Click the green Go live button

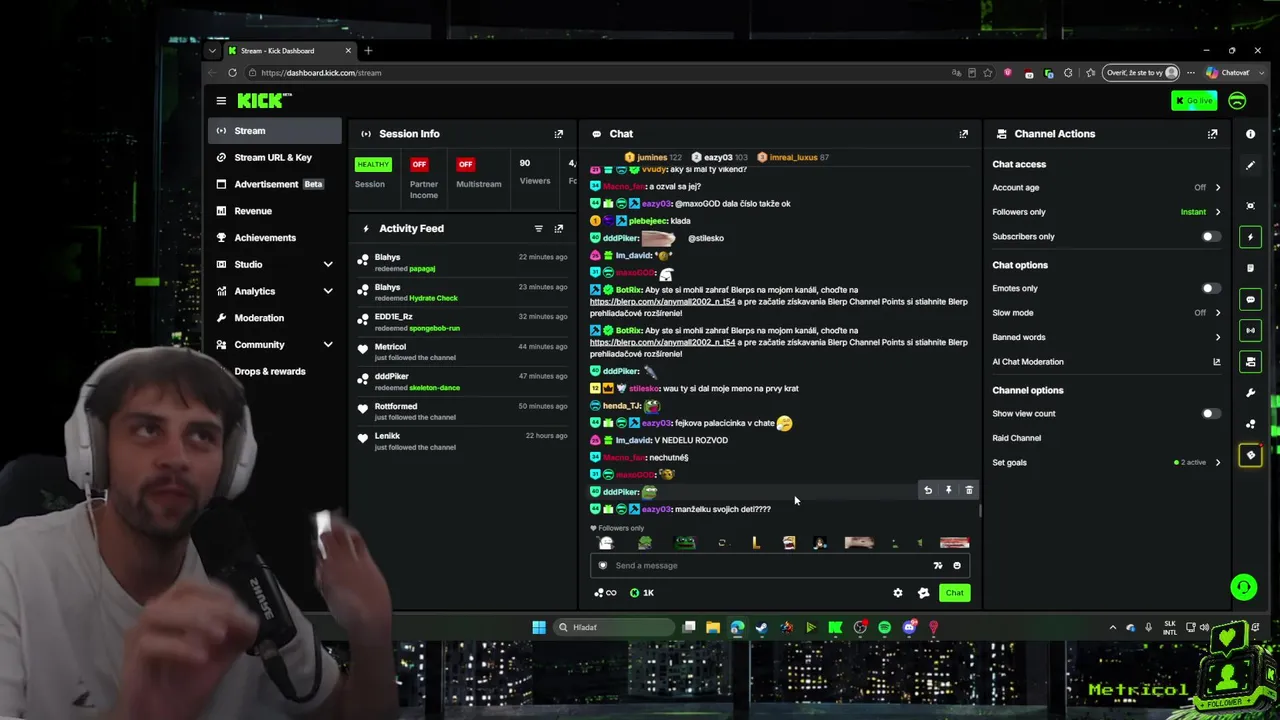1194,101
